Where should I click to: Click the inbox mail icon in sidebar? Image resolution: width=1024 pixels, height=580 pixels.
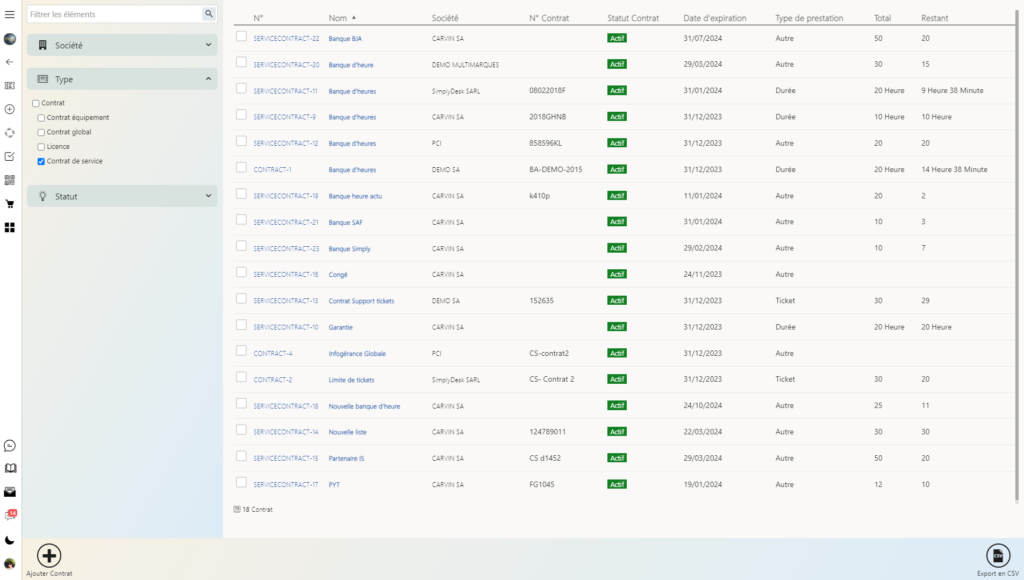click(x=10, y=492)
